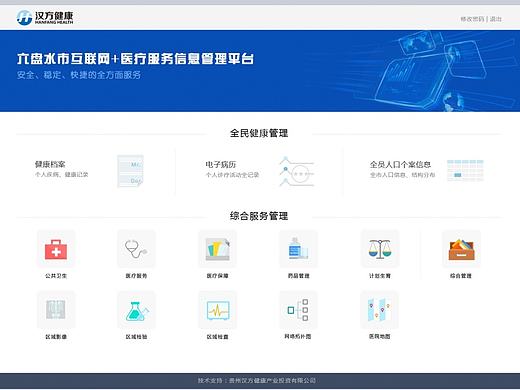This screenshot has height=390, width=520.
Task: Click the 全员人口个案信息 calendar grid icon
Action: coord(465,170)
